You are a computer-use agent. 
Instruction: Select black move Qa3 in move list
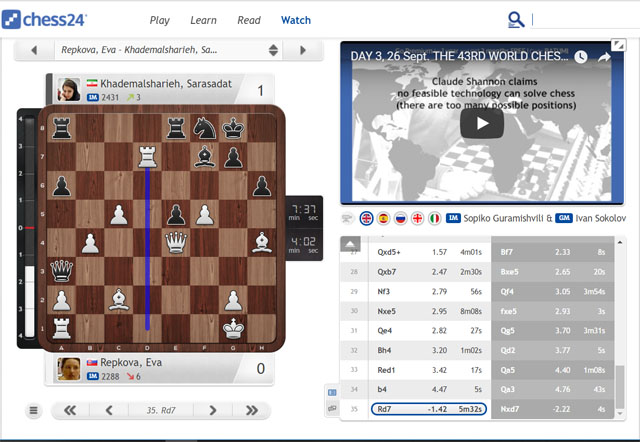[553, 389]
